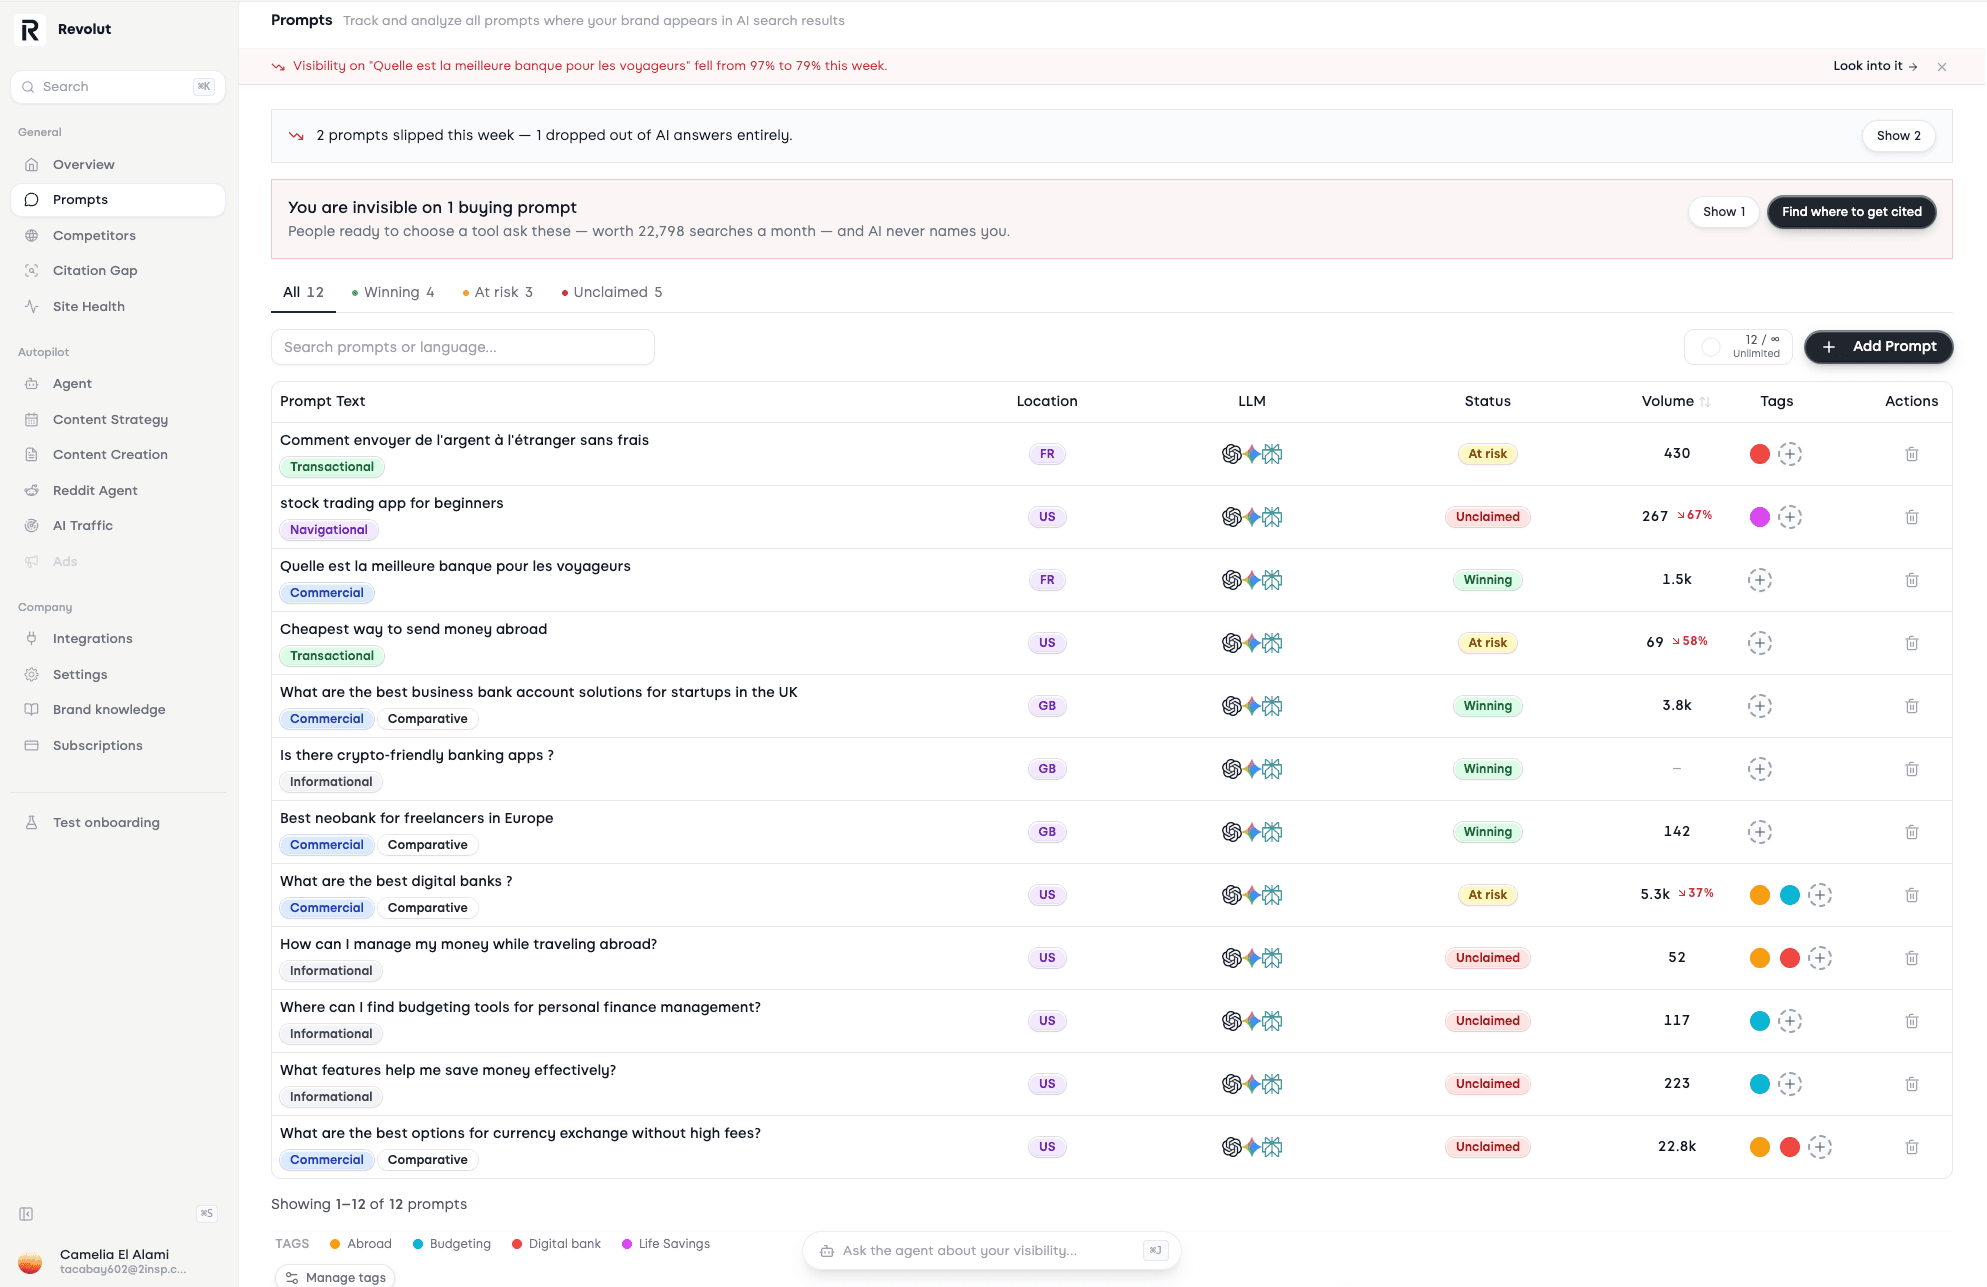
Task: Collapse the sidebar using the panel icon
Action: [26, 1214]
